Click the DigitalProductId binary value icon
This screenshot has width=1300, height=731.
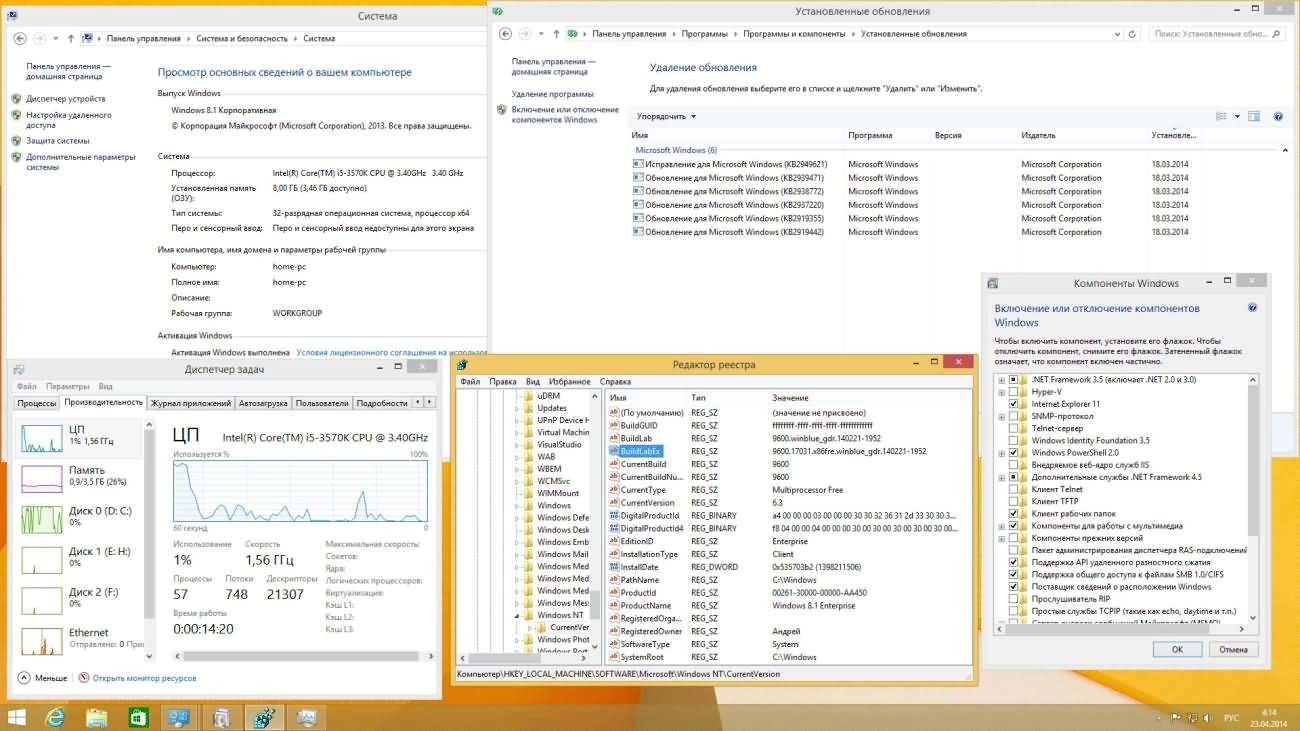tap(614, 516)
